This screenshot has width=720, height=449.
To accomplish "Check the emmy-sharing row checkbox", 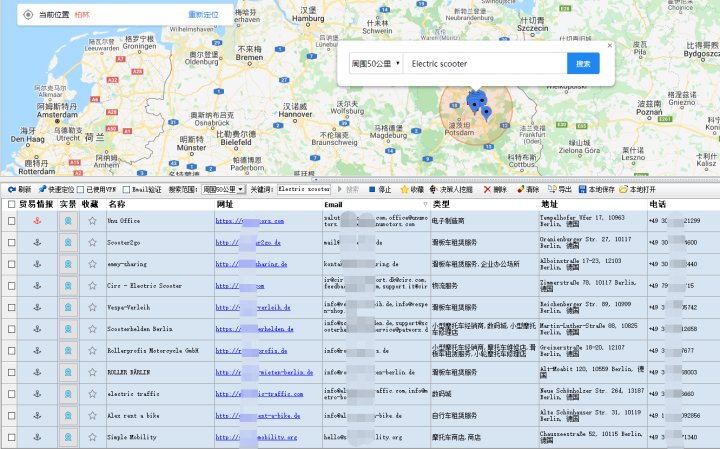I will pos(11,264).
